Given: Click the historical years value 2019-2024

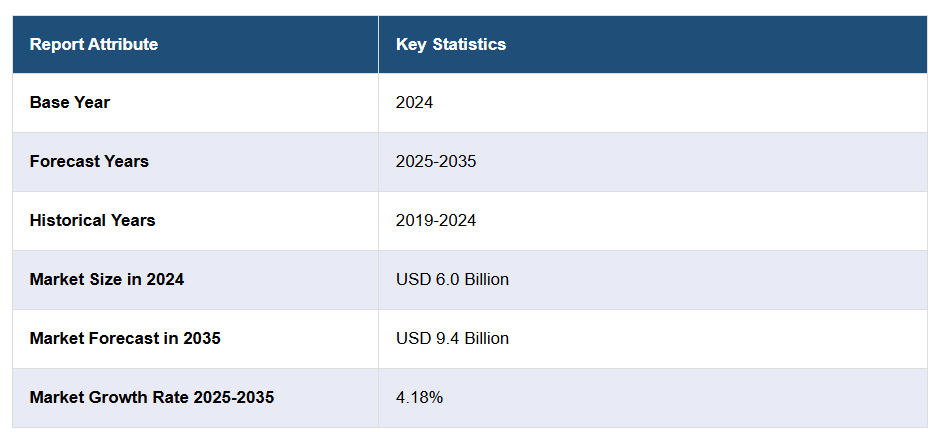Looking at the screenshot, I should click(436, 220).
